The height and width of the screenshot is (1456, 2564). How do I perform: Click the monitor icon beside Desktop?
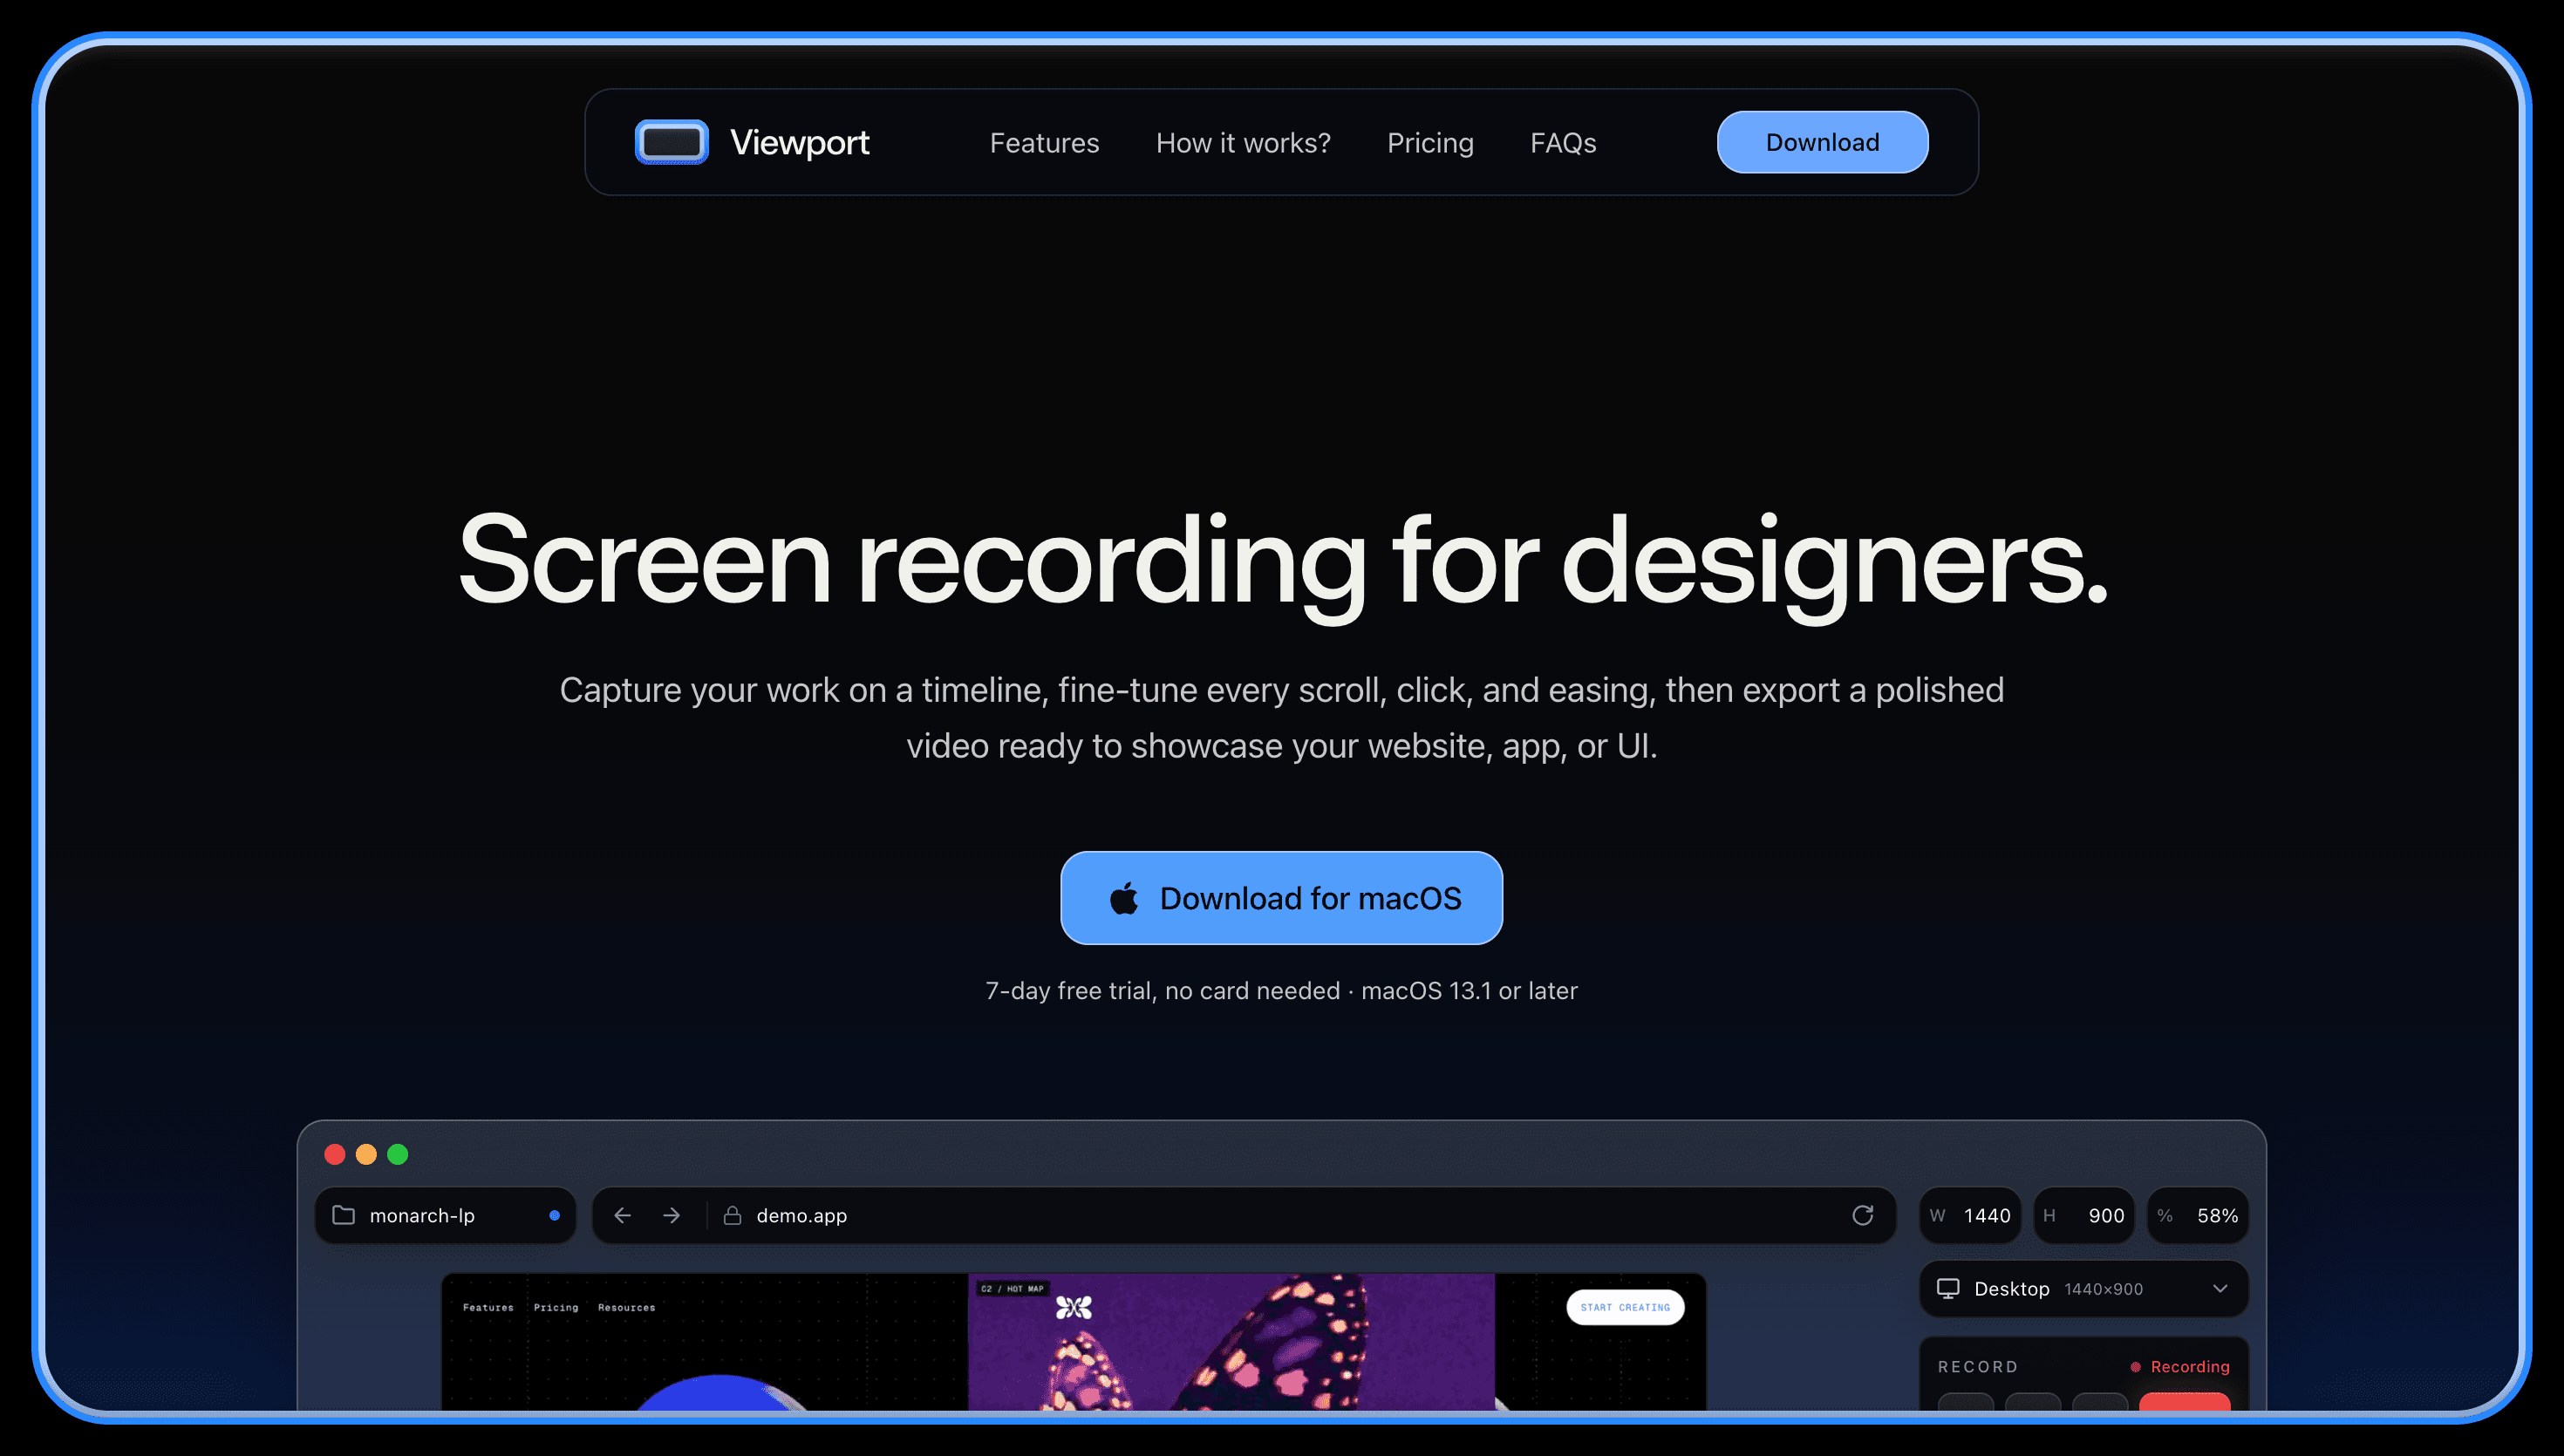[1948, 1289]
